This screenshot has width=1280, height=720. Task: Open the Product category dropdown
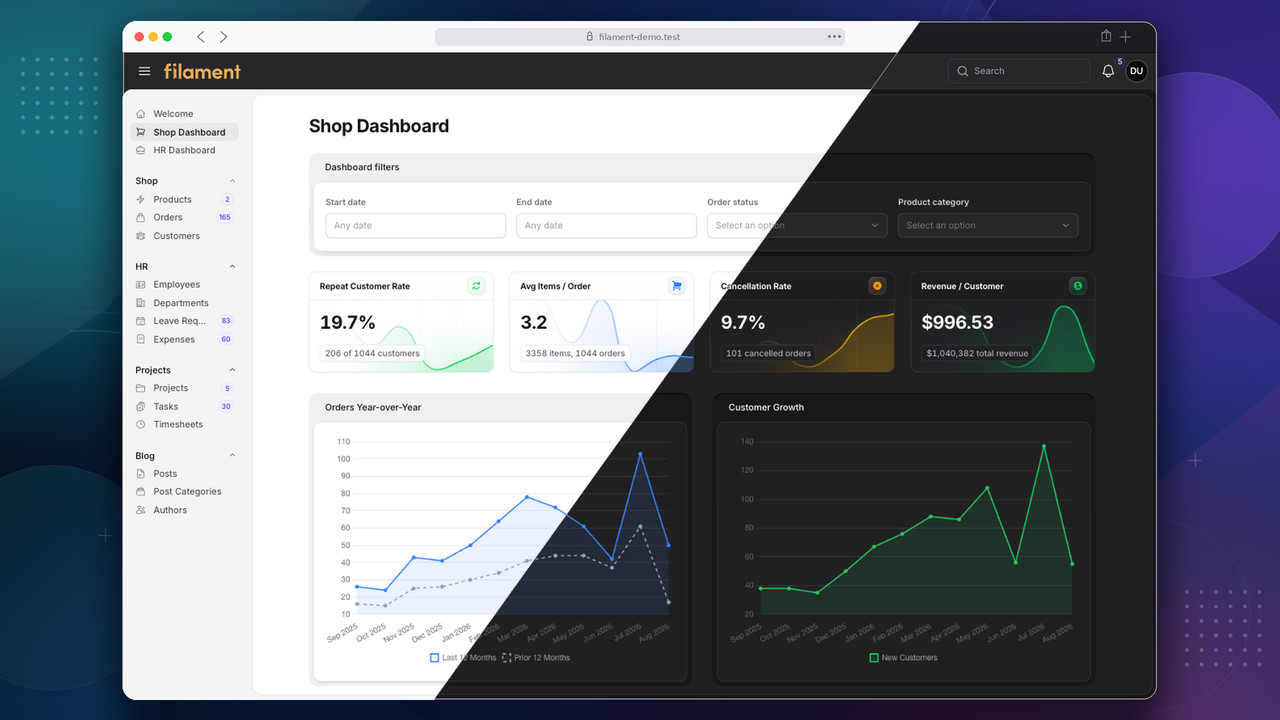(x=988, y=225)
